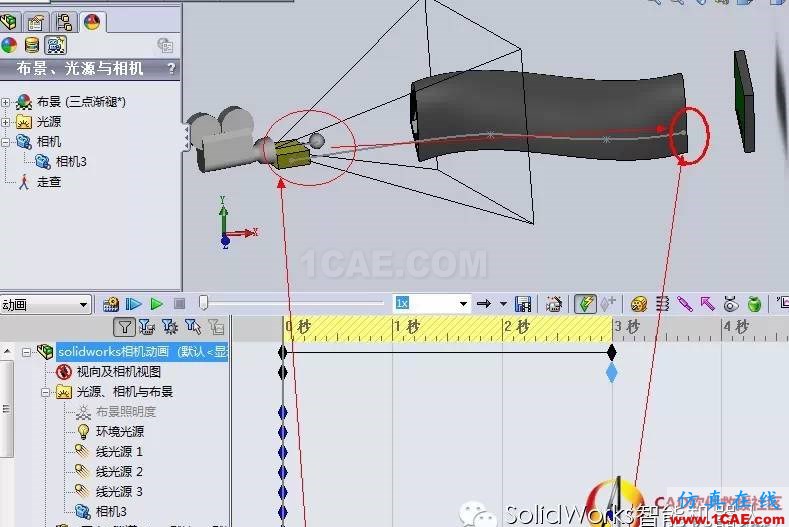Toggle the Filter Animated button
The image size is (789, 527).
[x=146, y=328]
